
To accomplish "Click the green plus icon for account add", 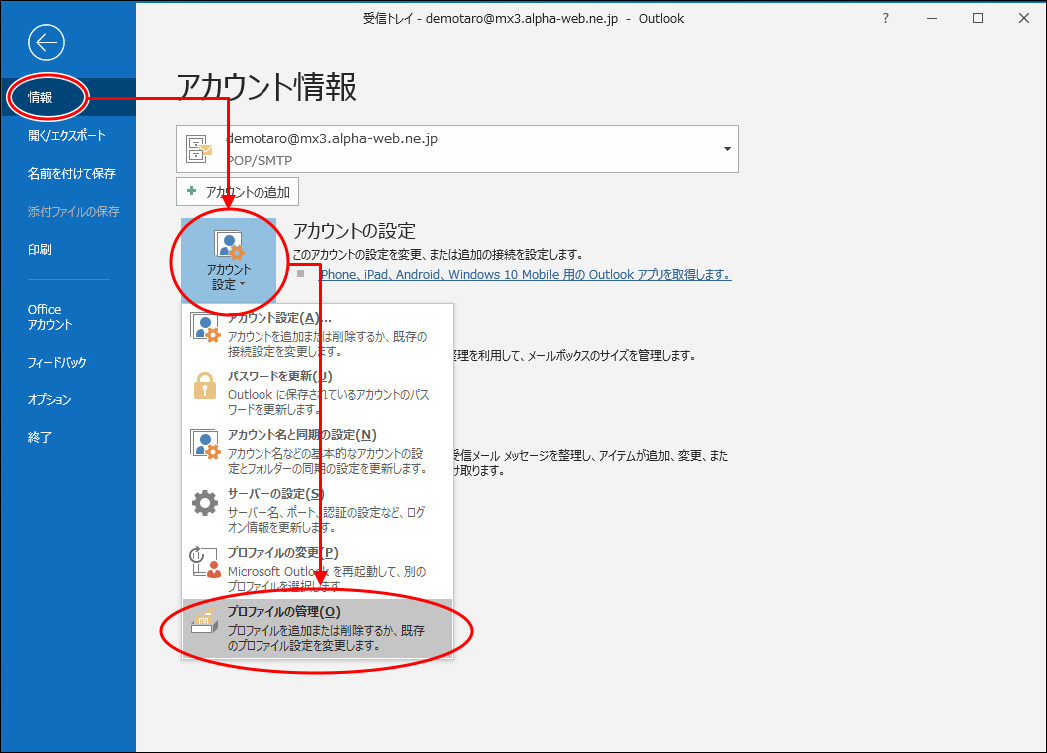I will 192,192.
